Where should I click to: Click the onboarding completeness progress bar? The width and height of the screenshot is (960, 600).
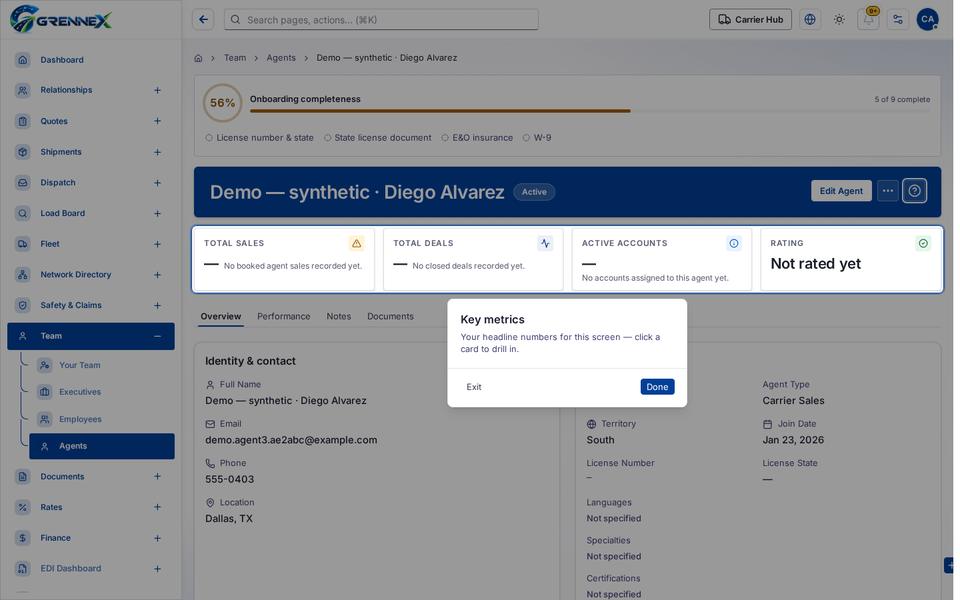point(590,111)
